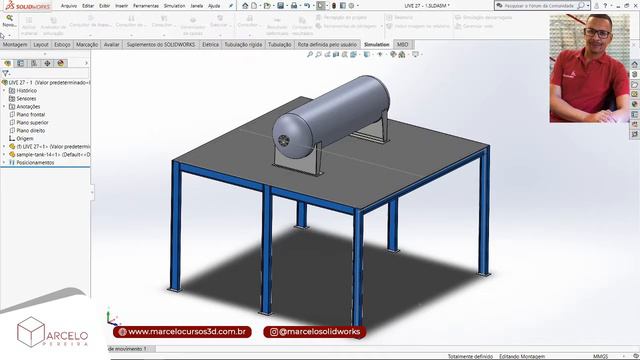The height and width of the screenshot is (360, 640).
Task: Open the search type dropdown arrow
Action: (x=588, y=6)
